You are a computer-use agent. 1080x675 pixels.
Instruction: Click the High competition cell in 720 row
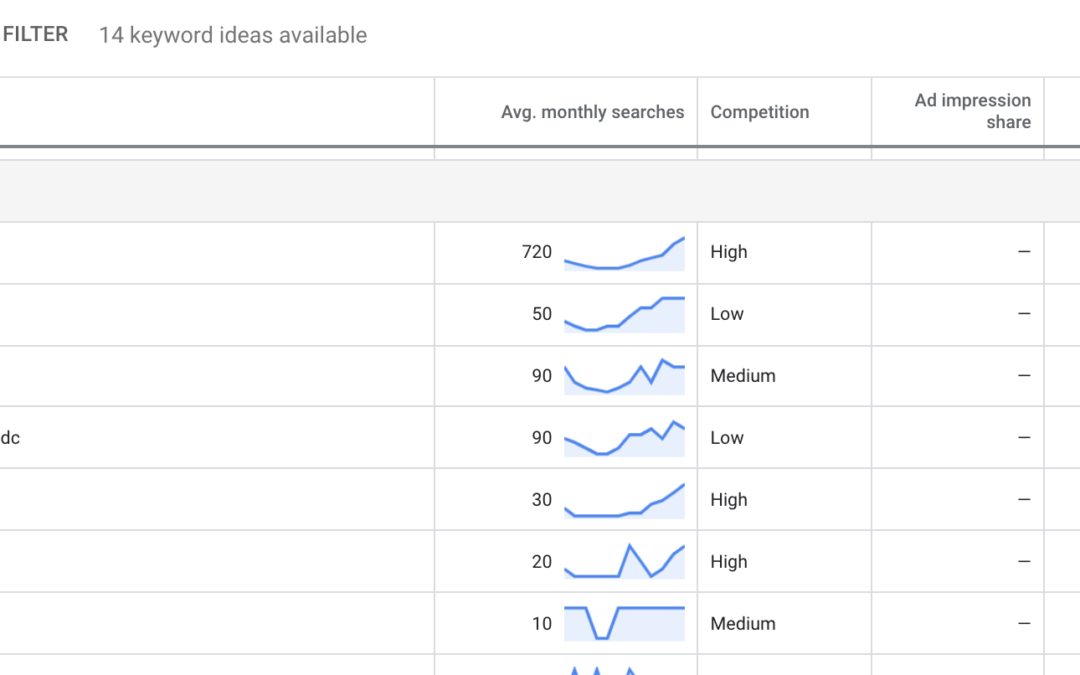pos(728,252)
